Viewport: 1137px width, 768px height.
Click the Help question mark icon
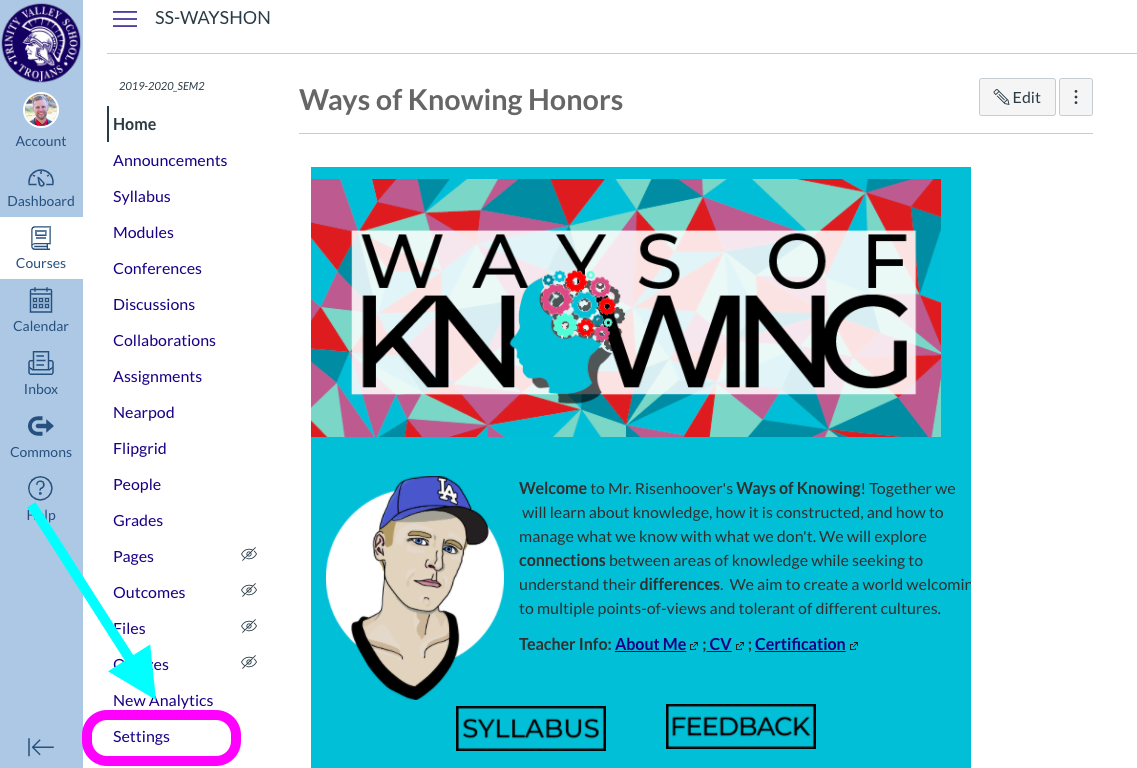point(40,489)
